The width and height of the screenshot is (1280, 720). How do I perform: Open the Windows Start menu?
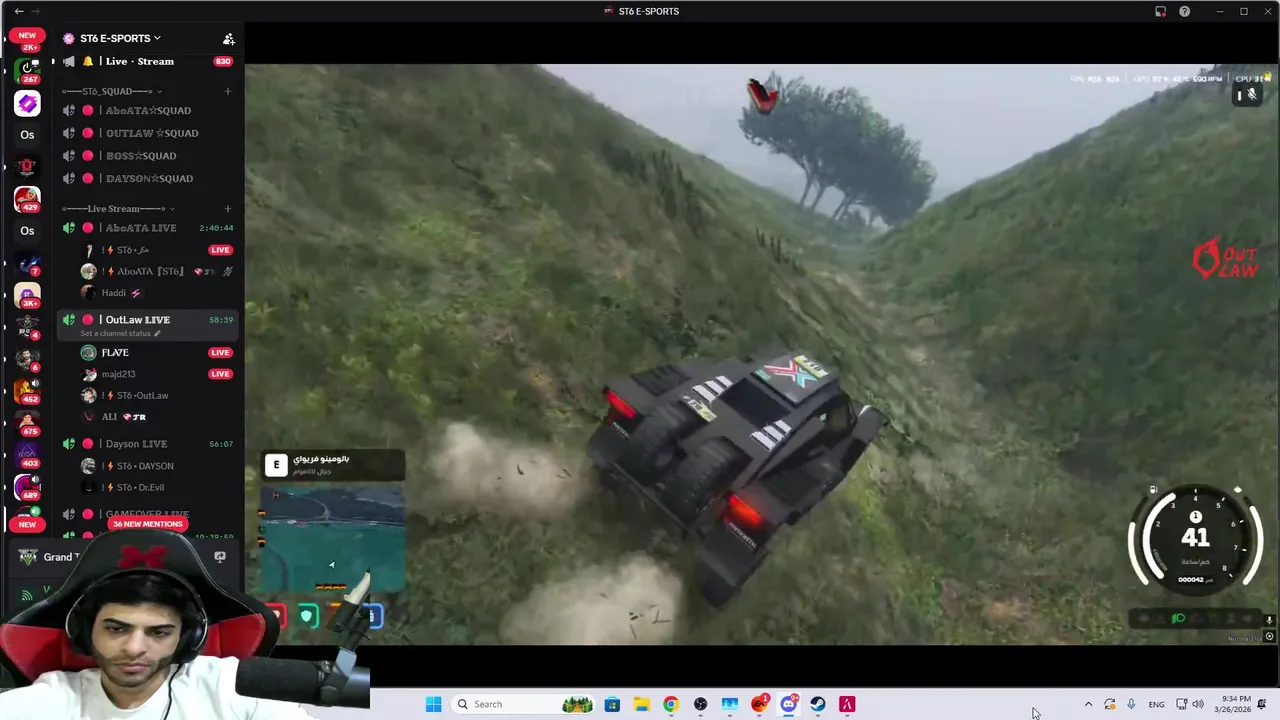[433, 704]
